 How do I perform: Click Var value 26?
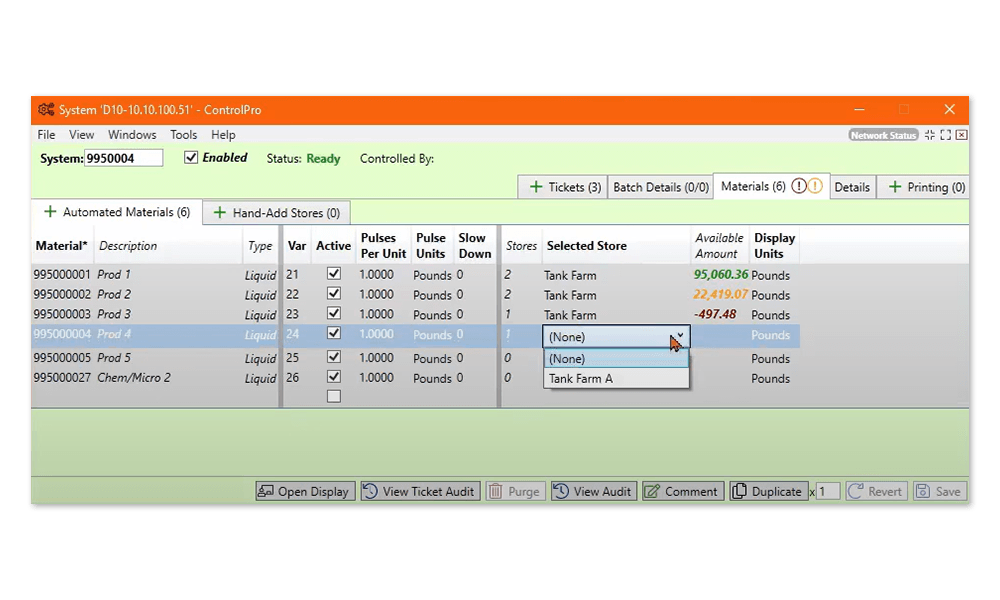pyautogui.click(x=293, y=377)
